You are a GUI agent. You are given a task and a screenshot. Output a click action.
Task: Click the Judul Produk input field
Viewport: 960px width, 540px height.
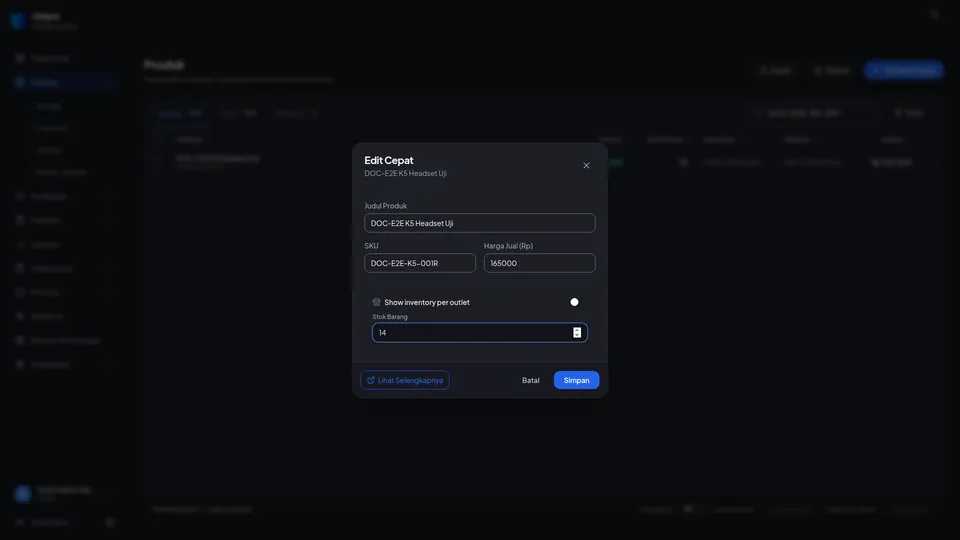tap(479, 223)
